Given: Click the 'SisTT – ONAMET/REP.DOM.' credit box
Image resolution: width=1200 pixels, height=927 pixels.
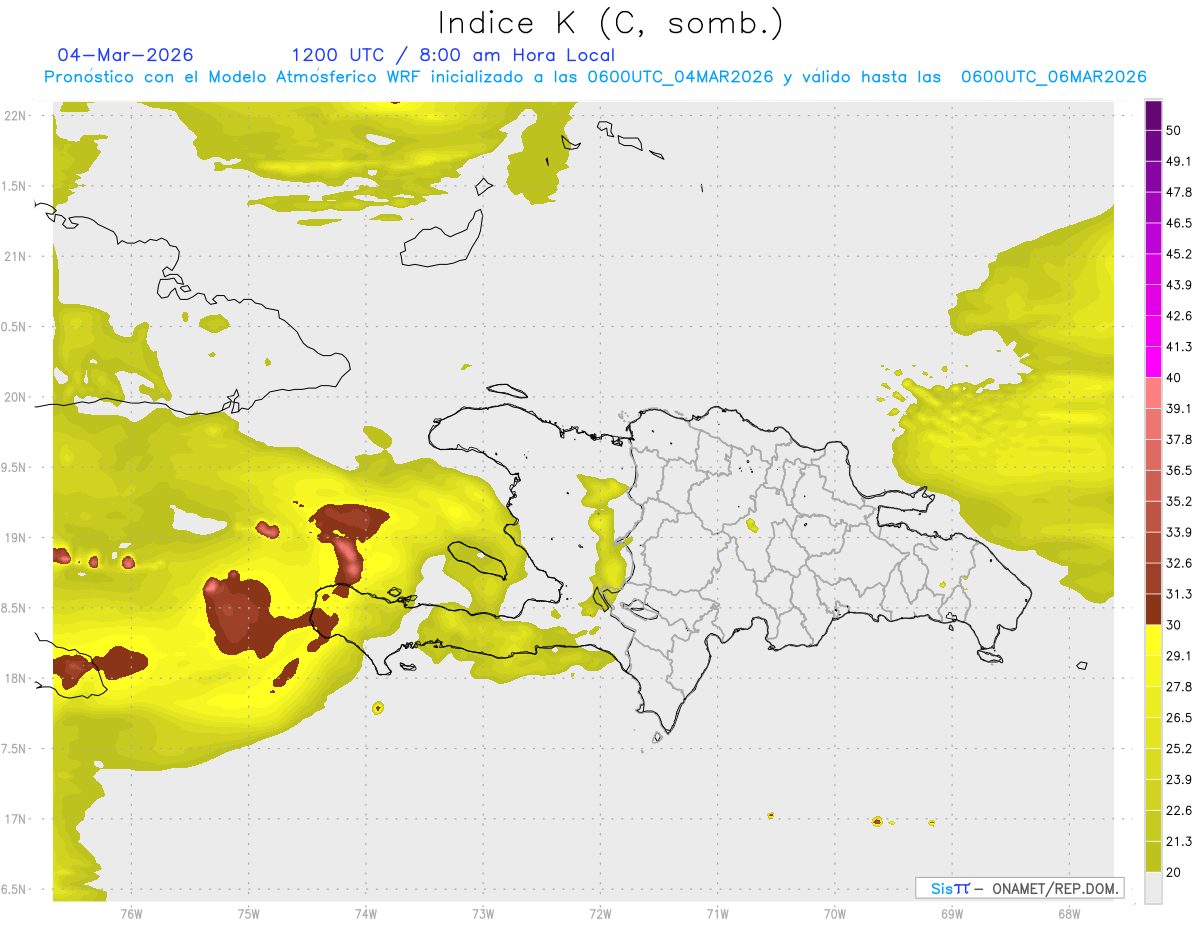Looking at the screenshot, I should (1019, 888).
